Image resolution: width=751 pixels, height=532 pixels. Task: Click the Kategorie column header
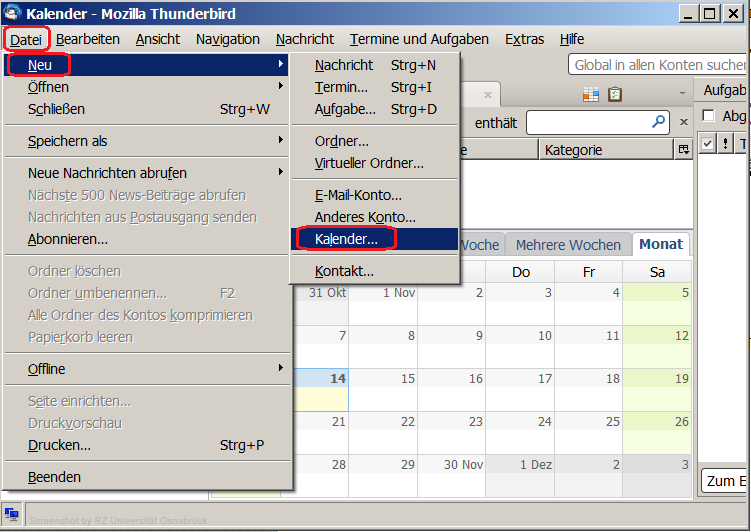coord(606,150)
